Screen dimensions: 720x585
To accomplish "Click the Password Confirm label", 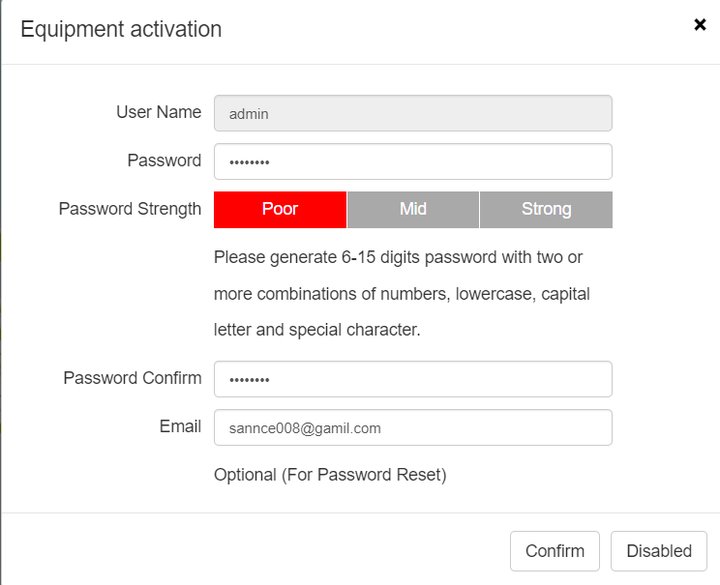I will 132,378.
